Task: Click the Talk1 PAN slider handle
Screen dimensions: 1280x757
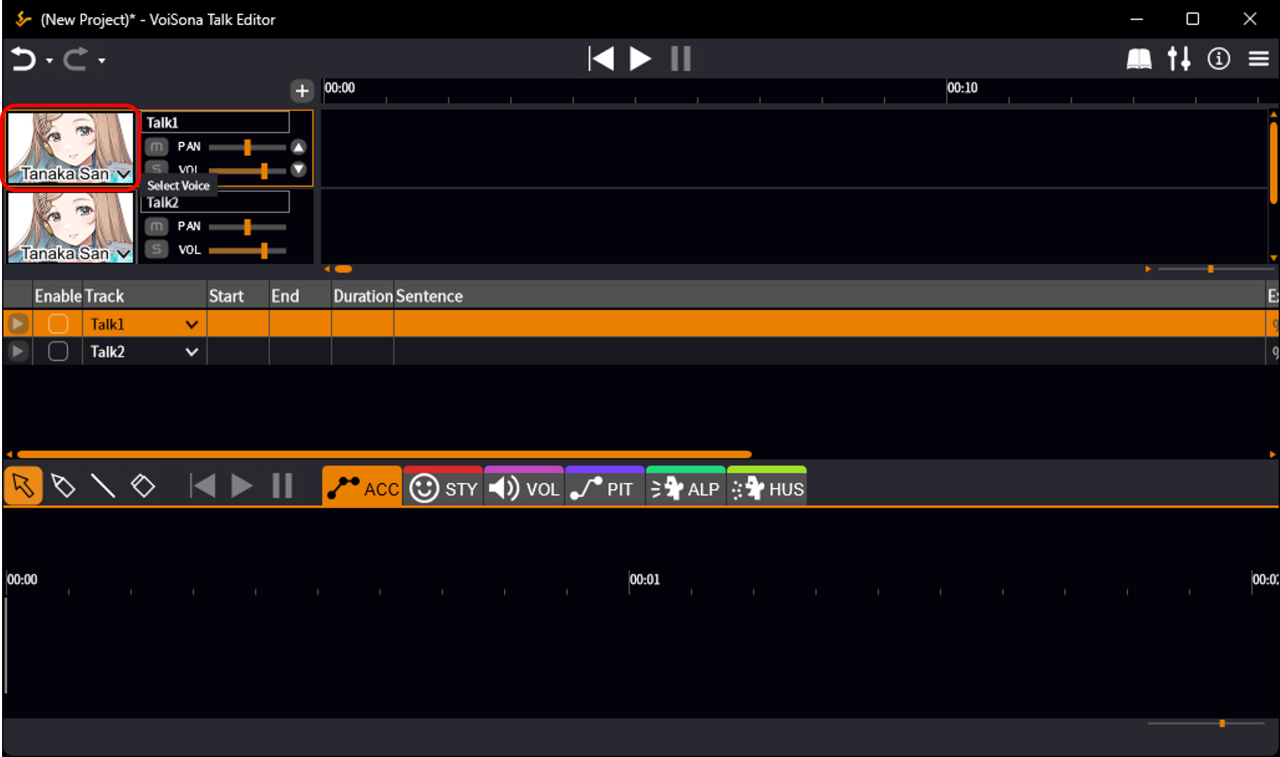Action: pyautogui.click(x=247, y=147)
